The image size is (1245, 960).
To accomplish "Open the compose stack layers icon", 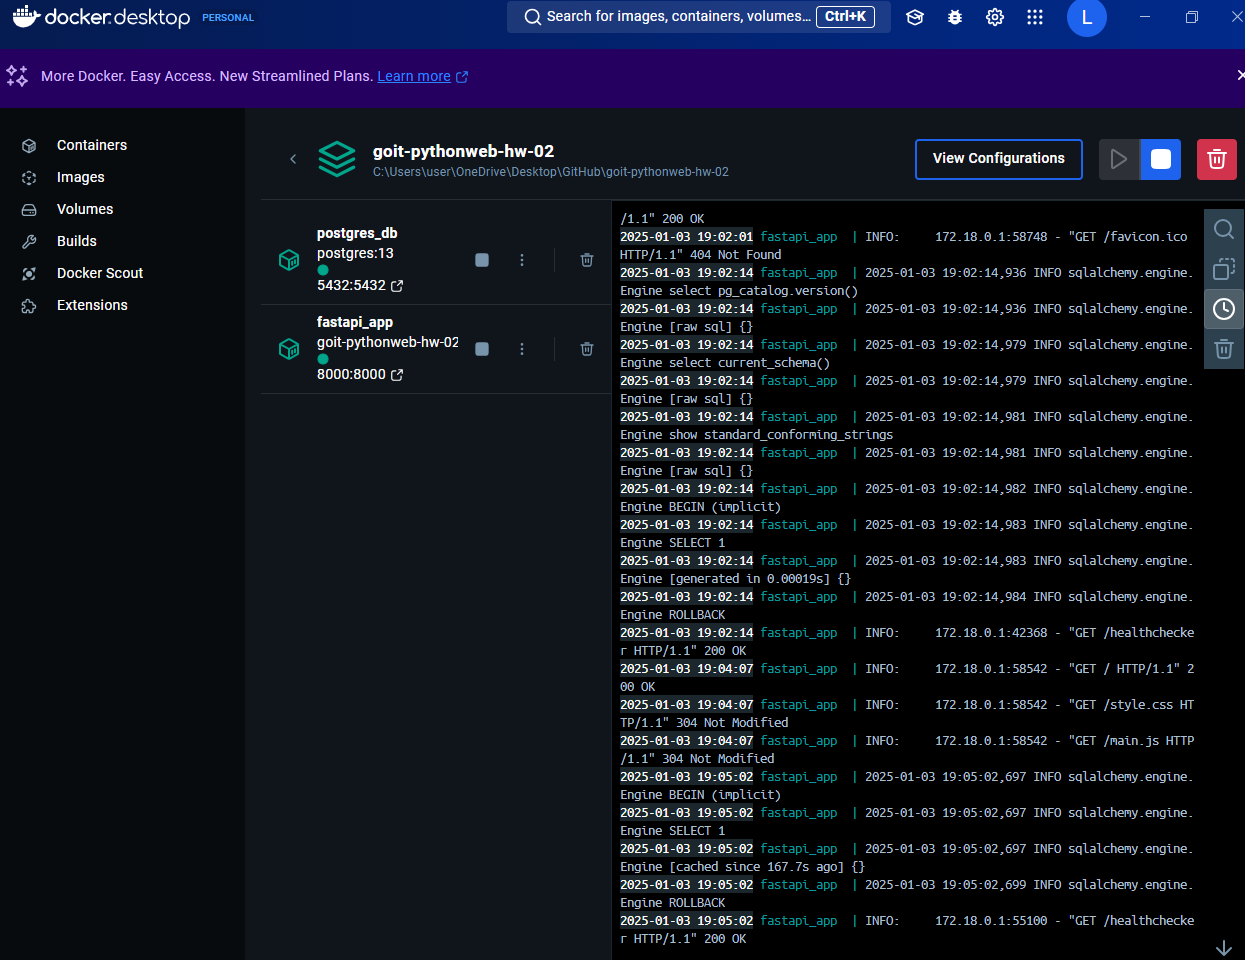I will [337, 159].
